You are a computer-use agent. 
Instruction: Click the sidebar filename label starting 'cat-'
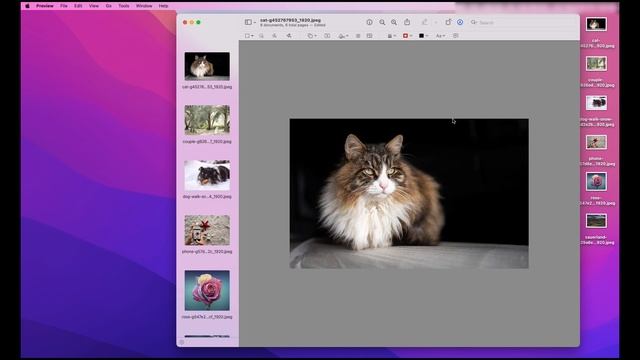pyautogui.click(x=207, y=87)
